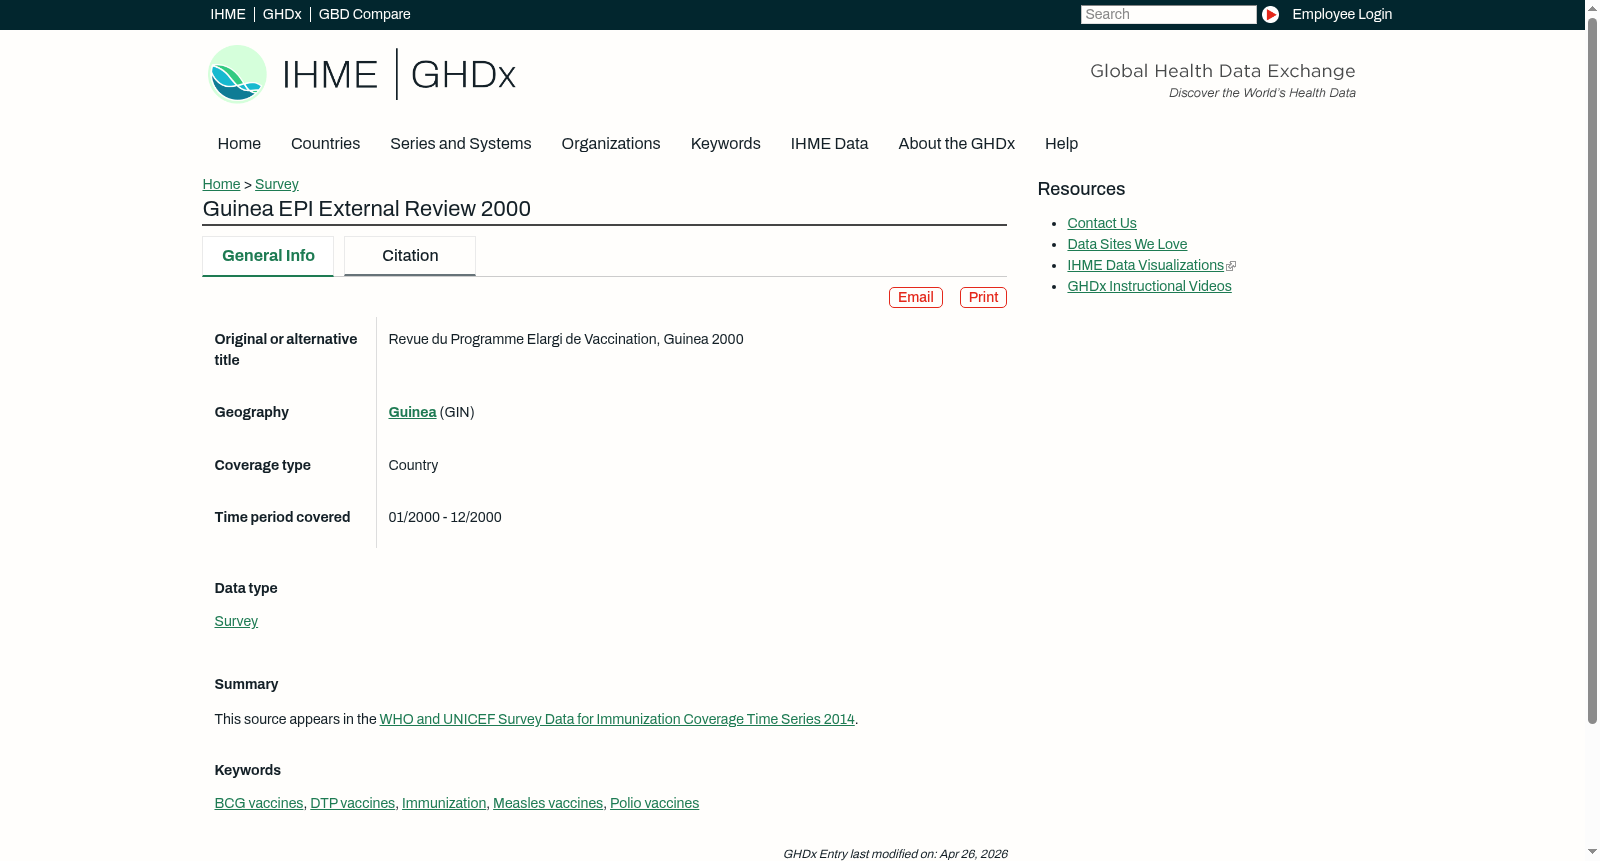This screenshot has width=1600, height=861.
Task: Open the IHME link in top bar
Action: point(228,14)
